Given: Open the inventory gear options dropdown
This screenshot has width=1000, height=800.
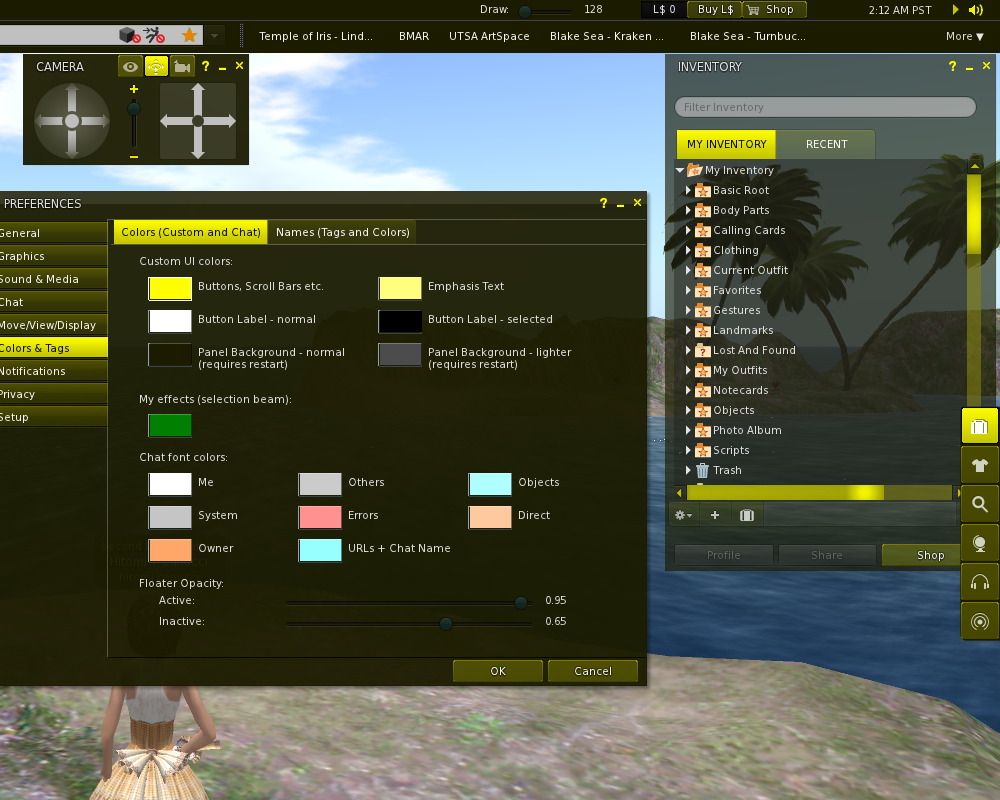Looking at the screenshot, I should 683,515.
